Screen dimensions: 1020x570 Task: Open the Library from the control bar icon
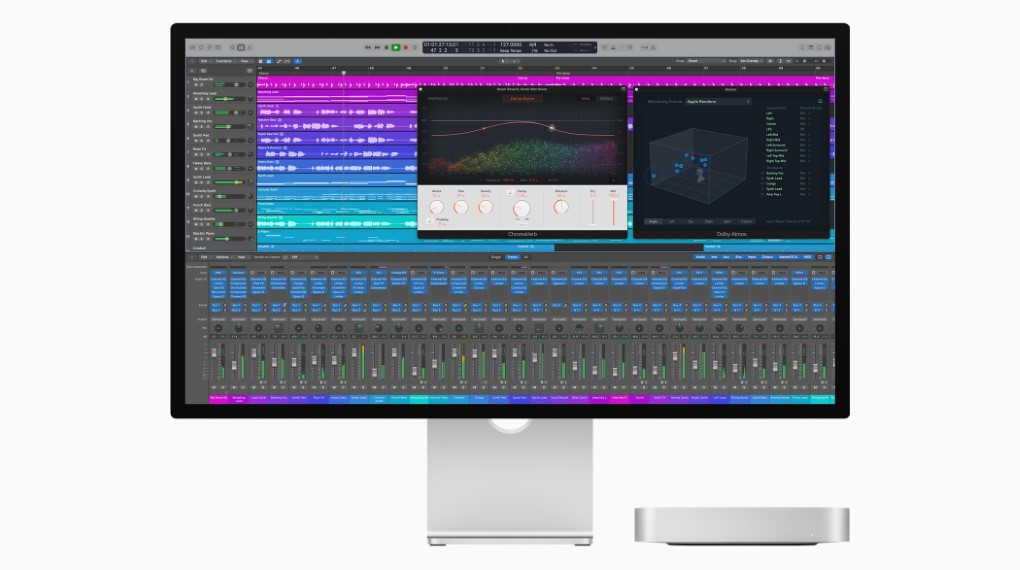click(193, 48)
